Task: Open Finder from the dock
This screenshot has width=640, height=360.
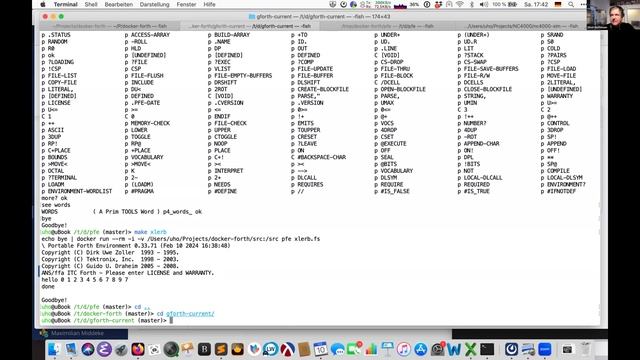Action: 54,349
